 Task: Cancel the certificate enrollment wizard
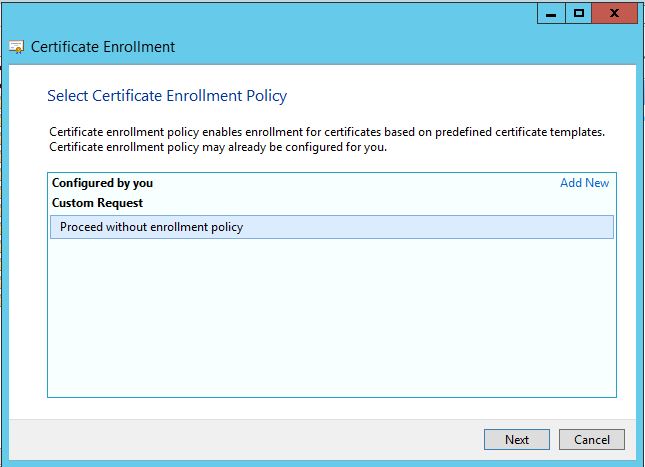[592, 439]
